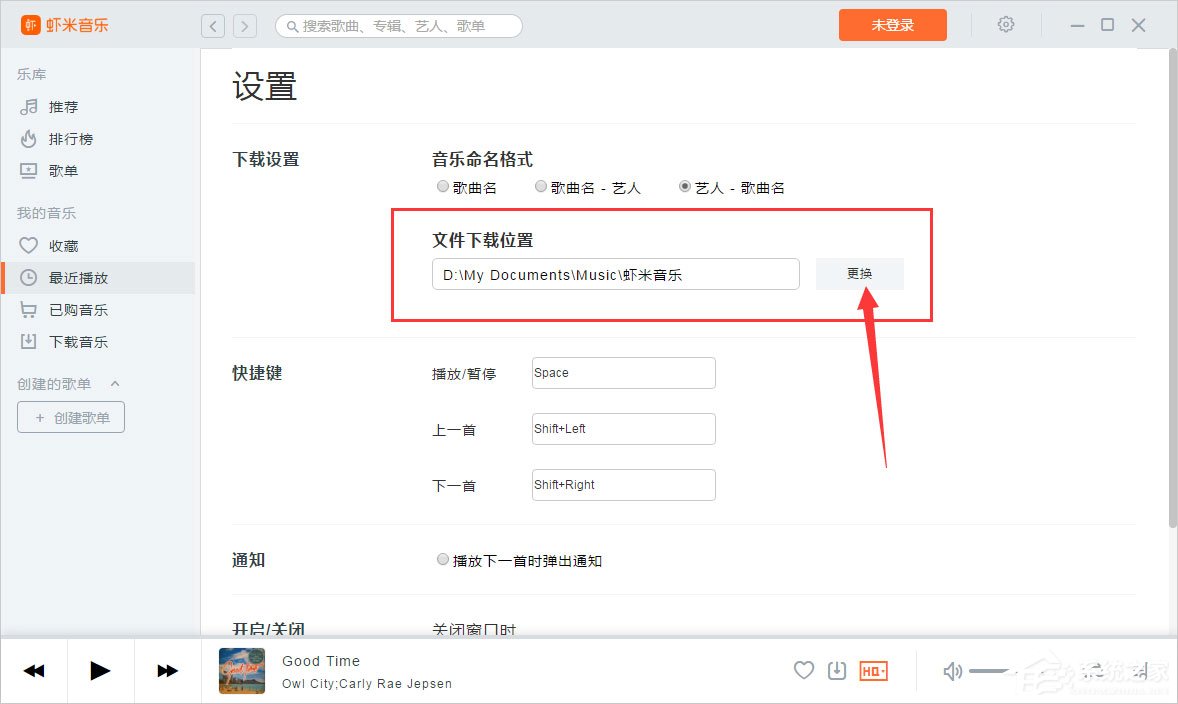
Task: Skip to the next track
Action: pyautogui.click(x=166, y=670)
